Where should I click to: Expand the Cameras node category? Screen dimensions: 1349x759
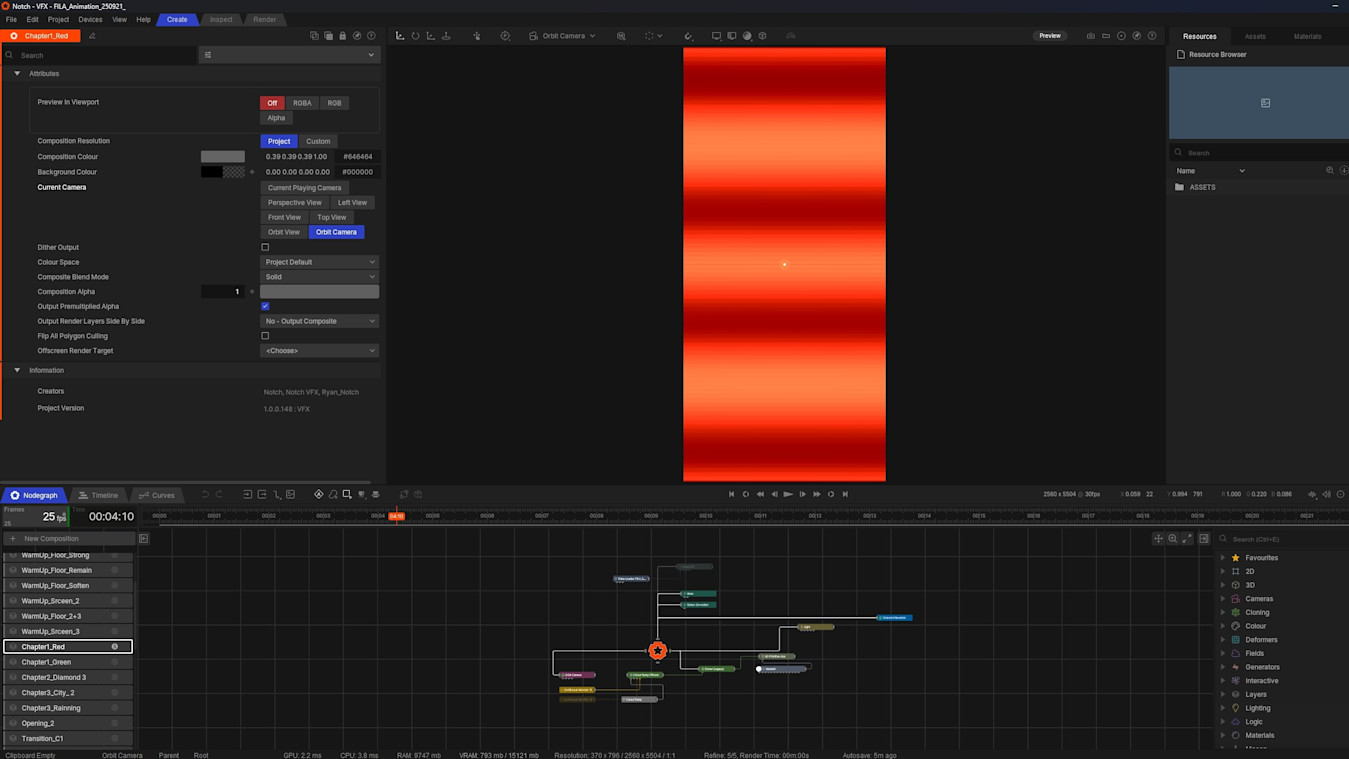(x=1223, y=599)
